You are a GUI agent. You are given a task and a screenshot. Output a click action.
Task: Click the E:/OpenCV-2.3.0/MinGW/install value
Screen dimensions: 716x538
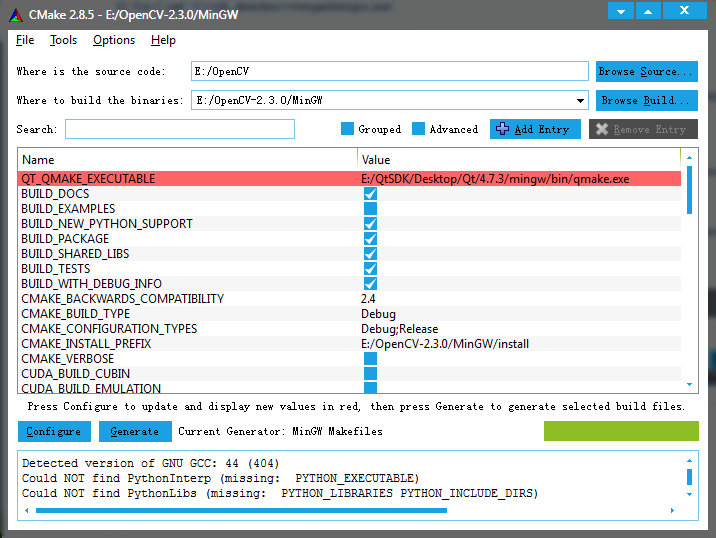(445, 344)
